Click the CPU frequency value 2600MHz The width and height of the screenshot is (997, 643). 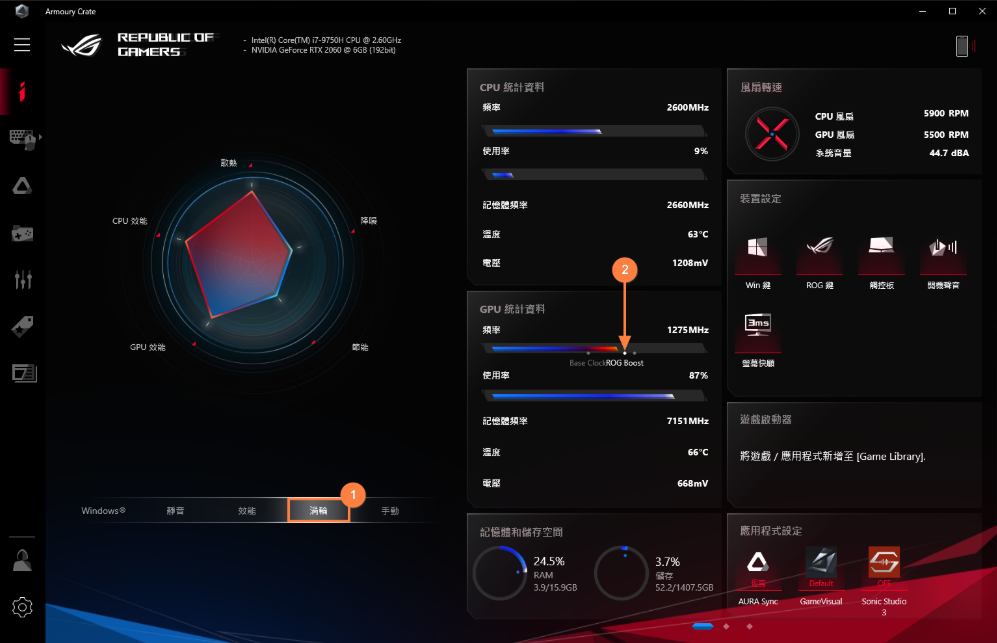pos(687,107)
